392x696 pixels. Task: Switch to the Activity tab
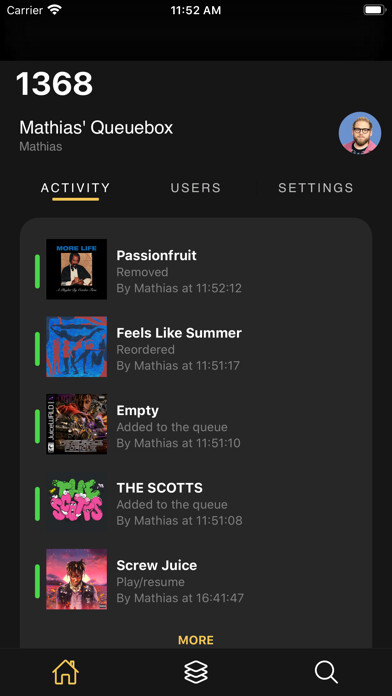75,188
